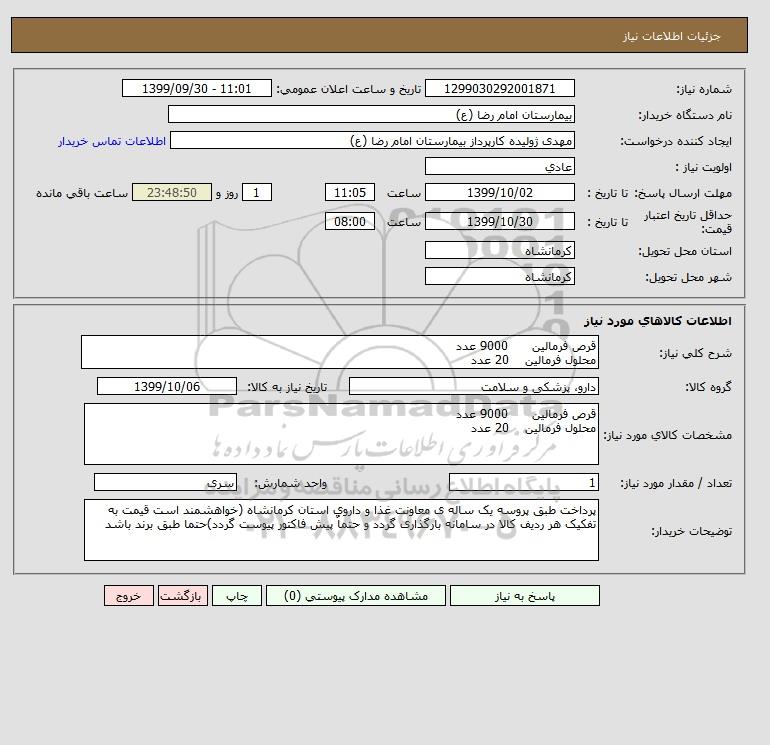This screenshot has height=745, width=770.
Task: Click response deadline date 1399/10/02
Action: pyautogui.click(x=499, y=193)
